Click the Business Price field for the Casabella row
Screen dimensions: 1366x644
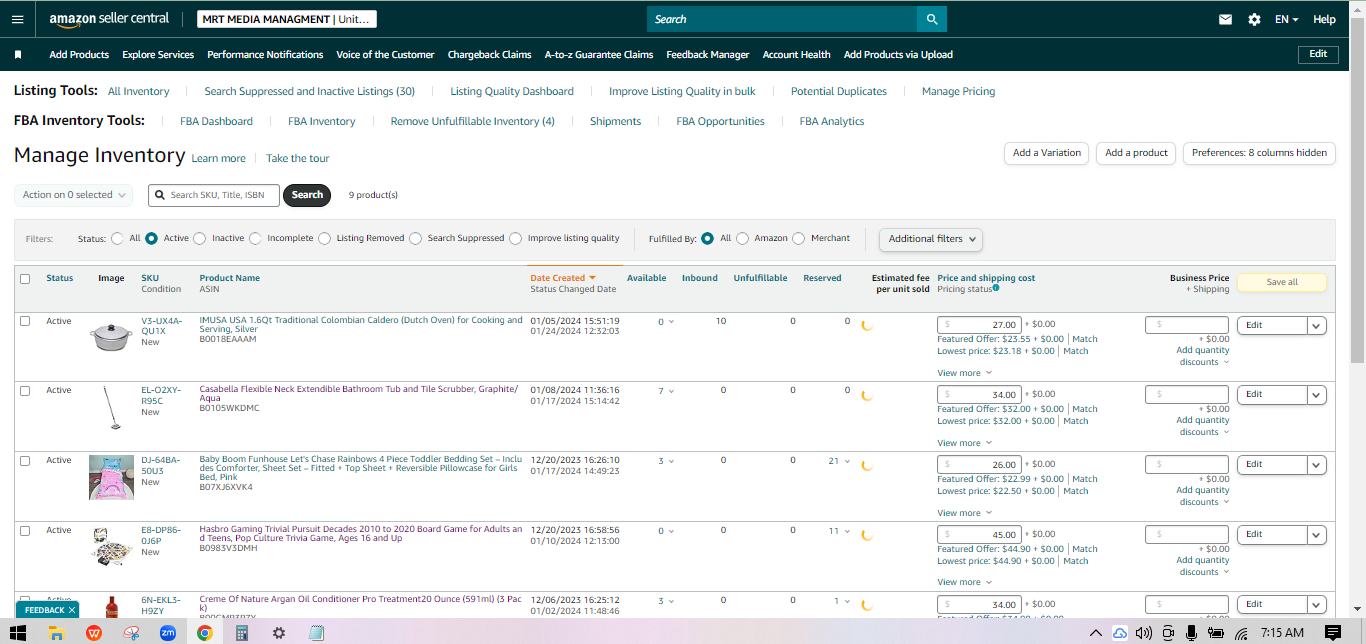(x=1186, y=395)
